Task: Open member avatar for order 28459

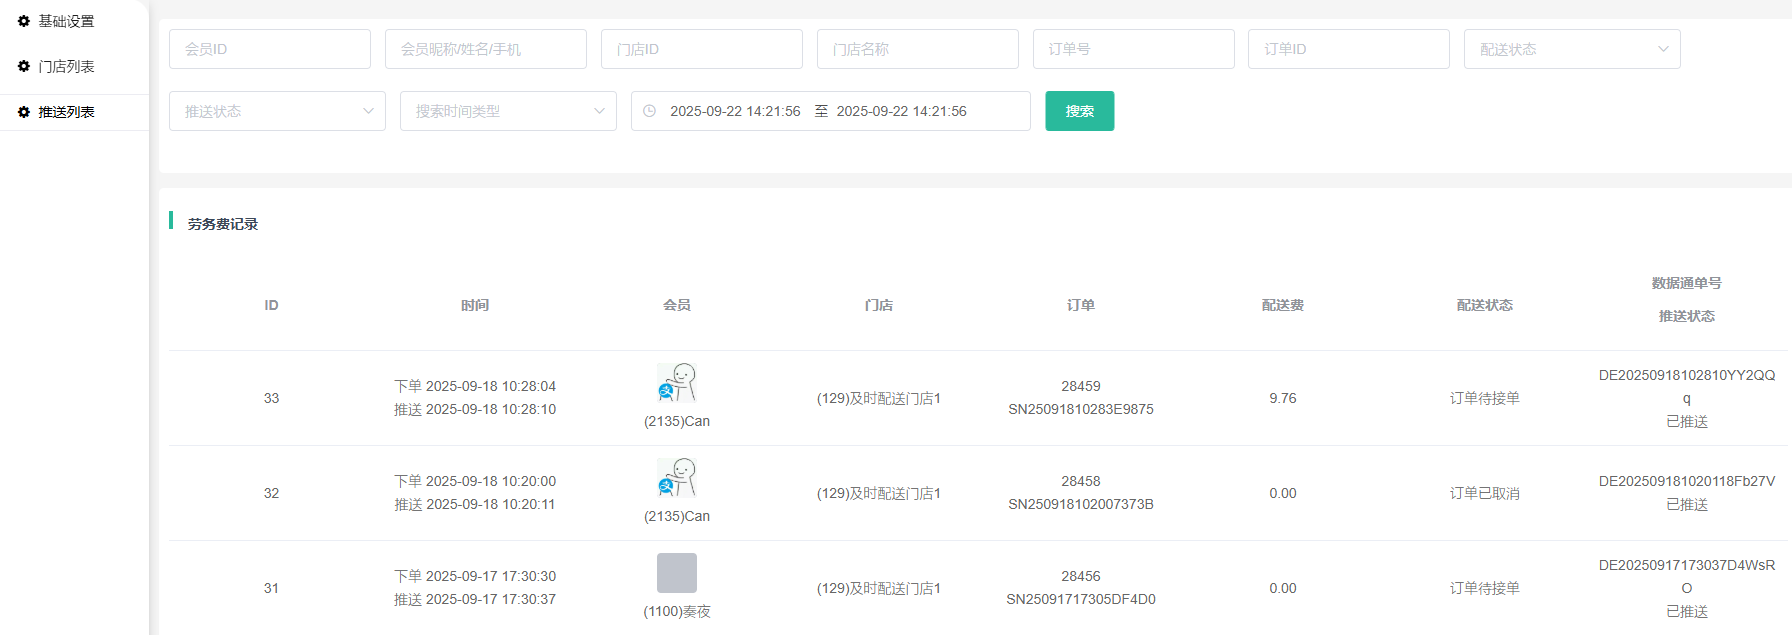Action: click(x=677, y=383)
